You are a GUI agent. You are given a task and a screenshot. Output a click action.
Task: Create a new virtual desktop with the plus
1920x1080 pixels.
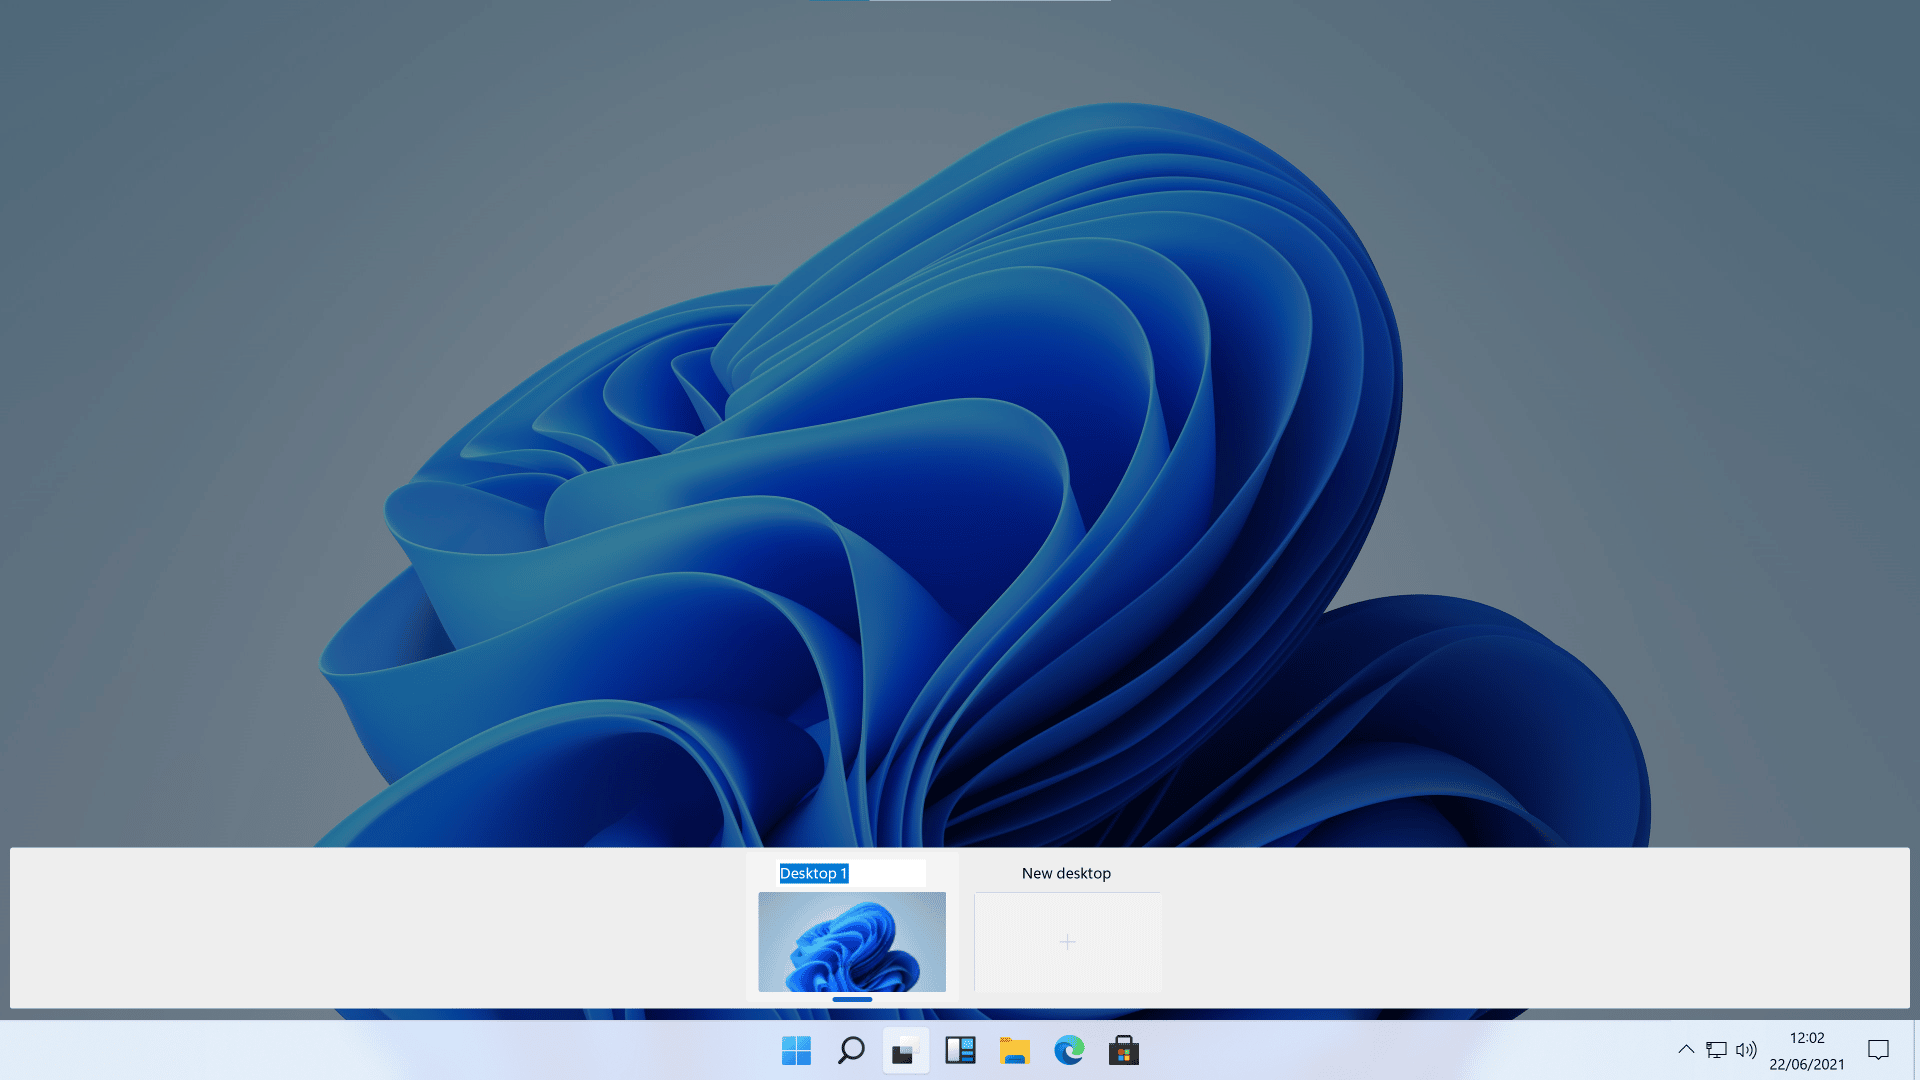1067,941
